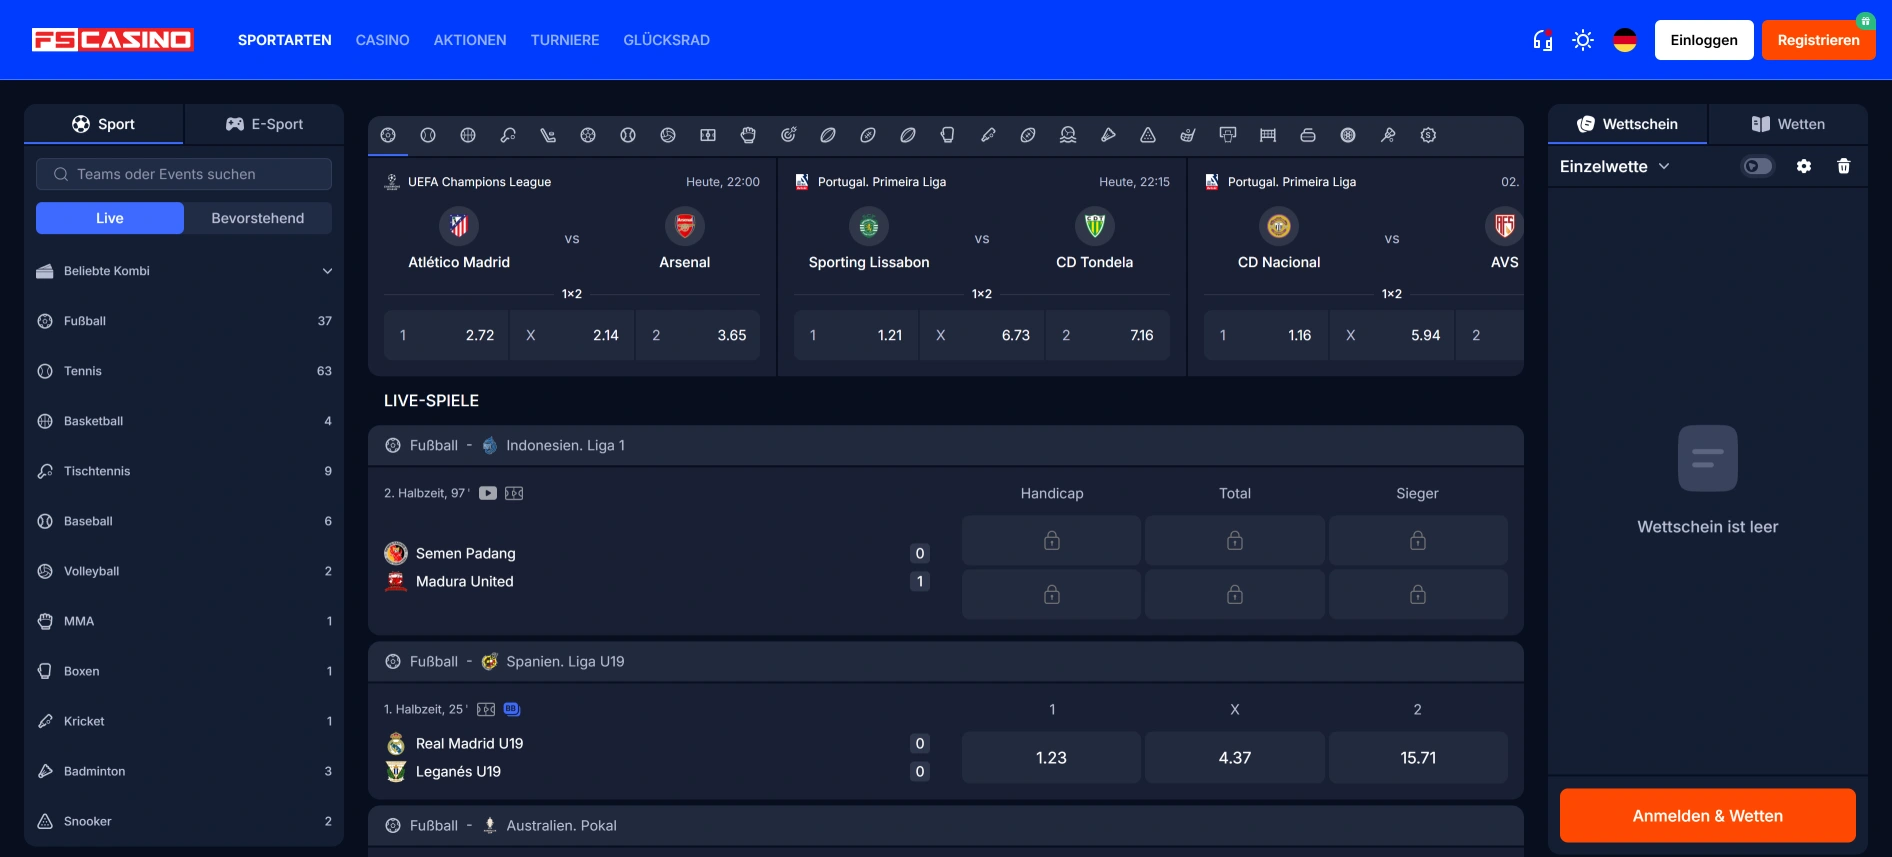Open pitch tracker for Real Madrid U19 match
Image resolution: width=1892 pixels, height=857 pixels.
pos(486,709)
